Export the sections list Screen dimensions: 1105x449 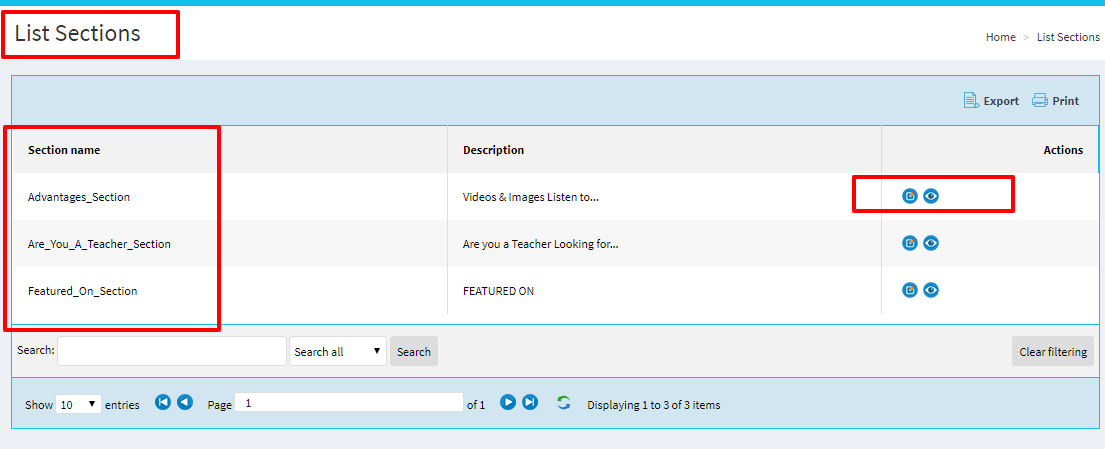(x=991, y=101)
